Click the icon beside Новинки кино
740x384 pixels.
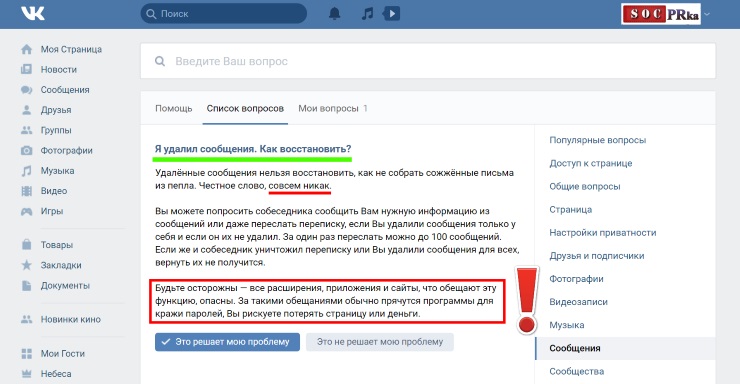pos(26,319)
